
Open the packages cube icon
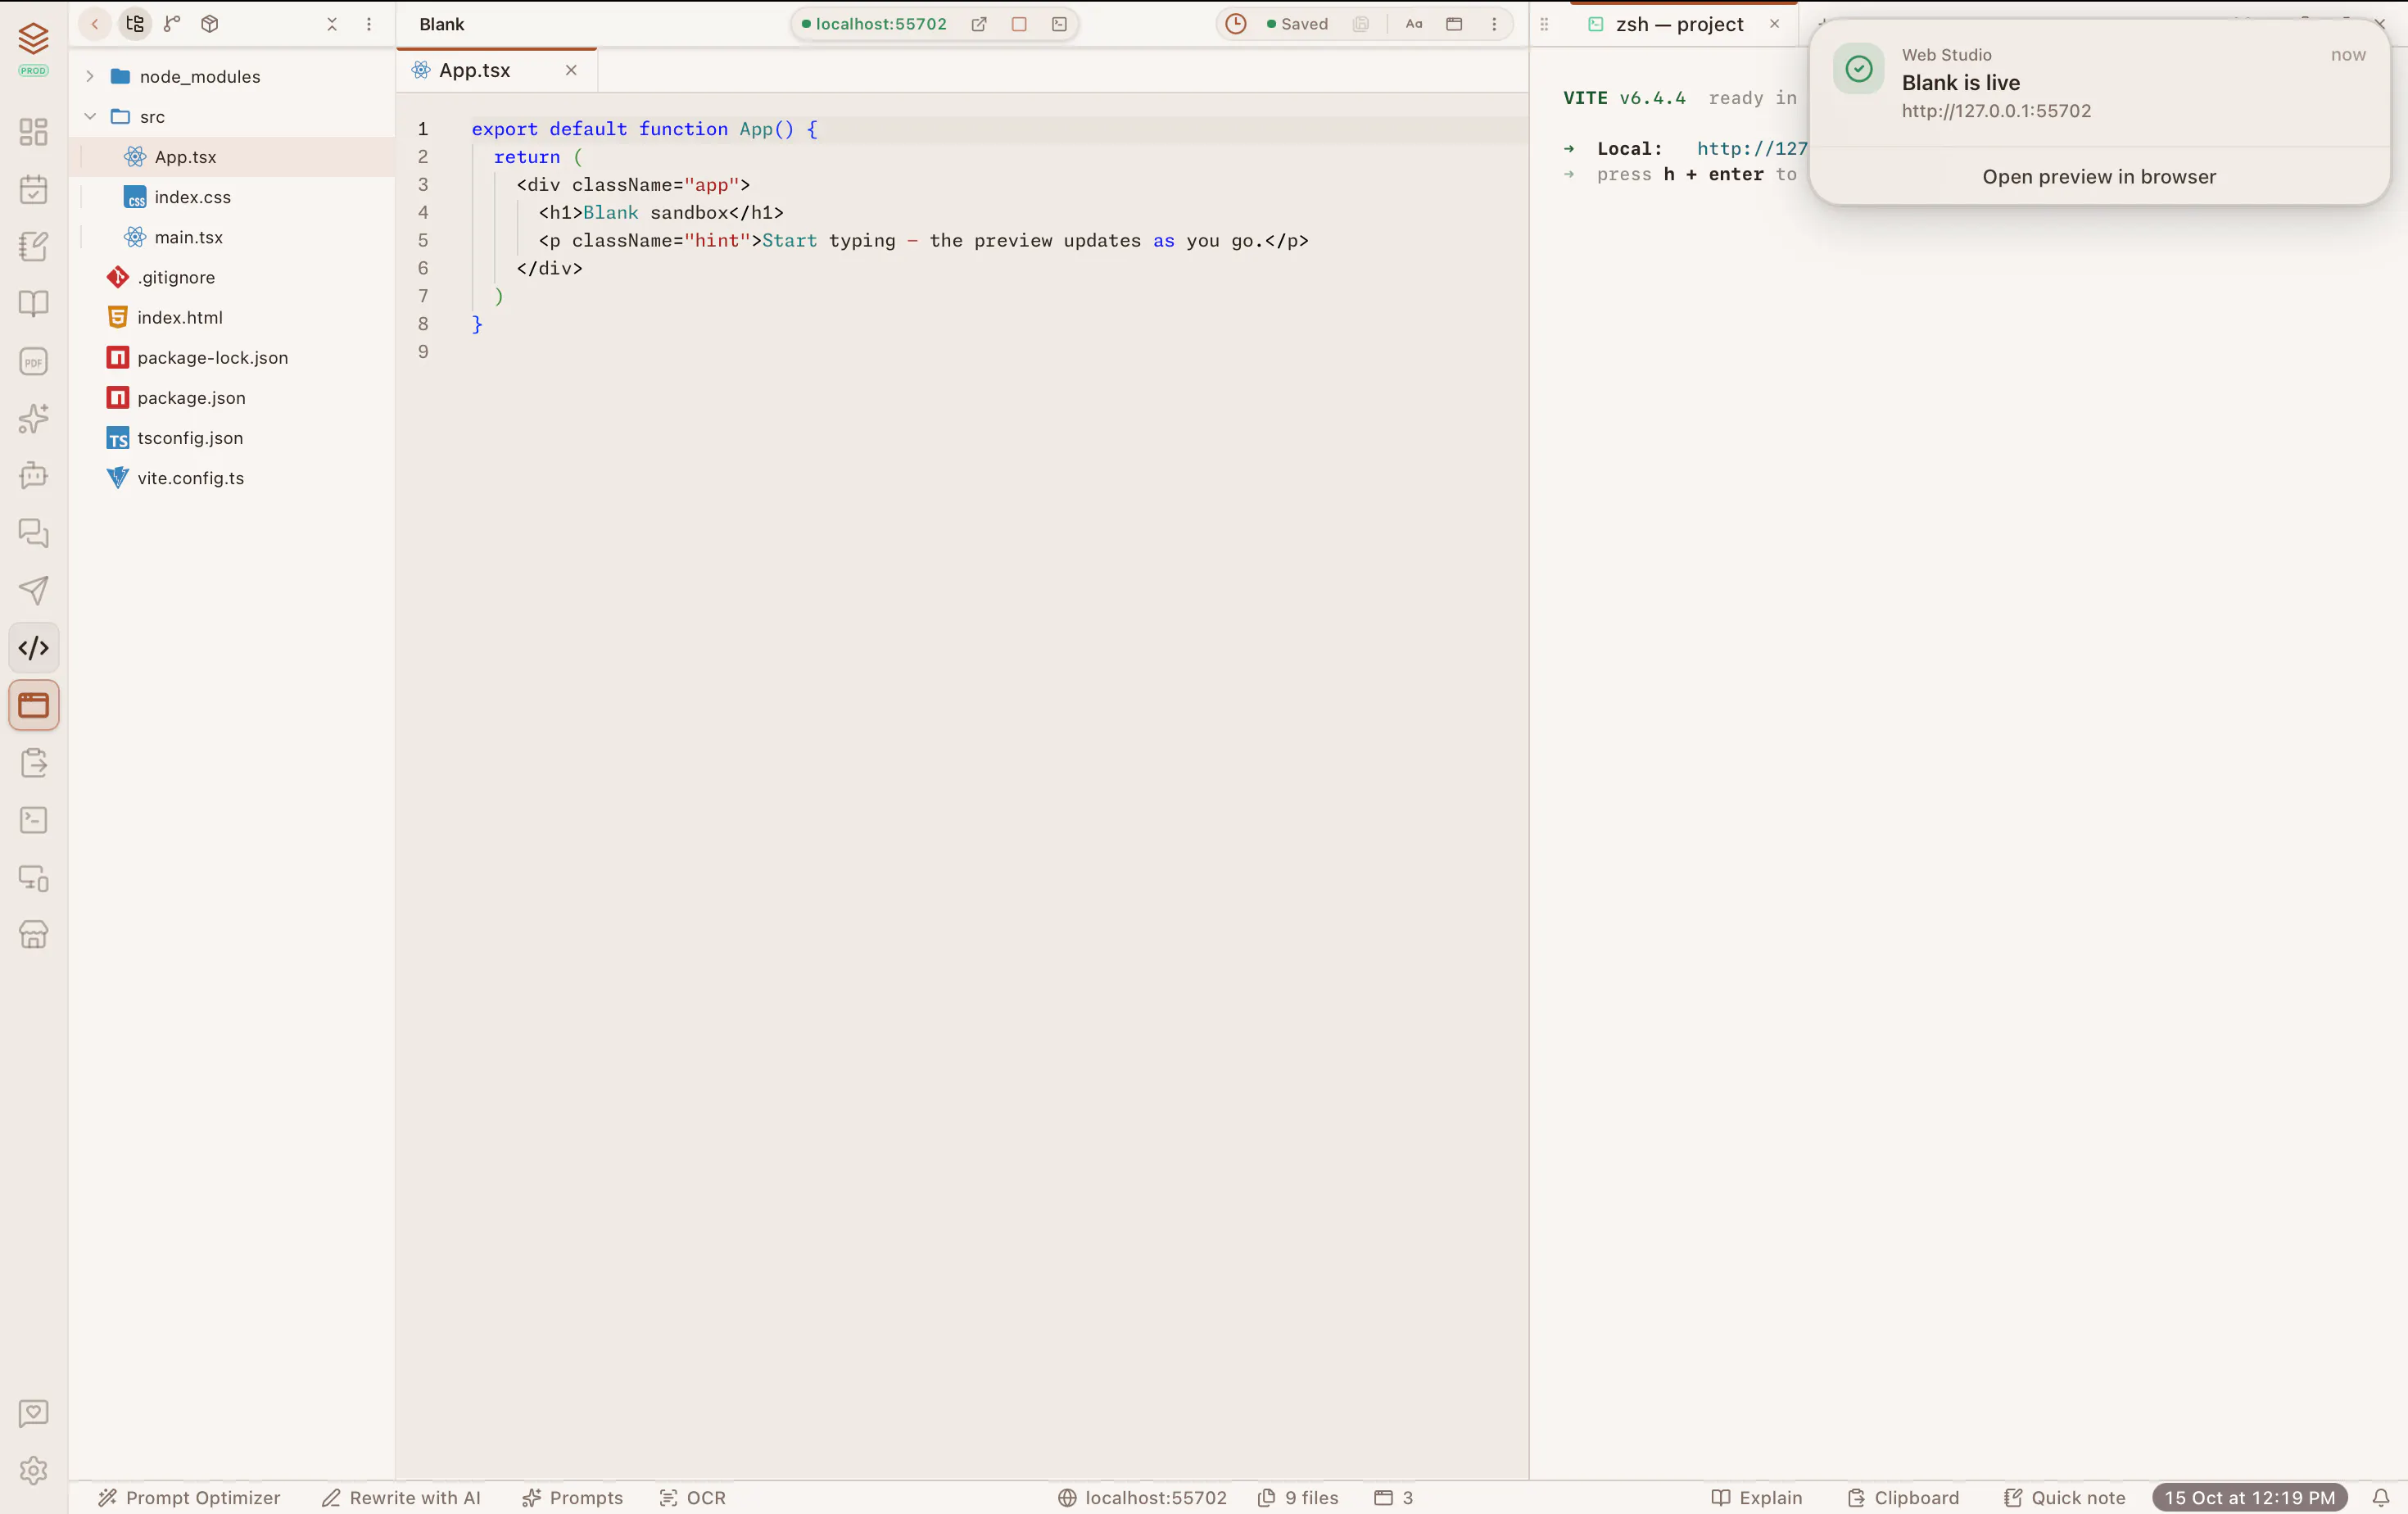[210, 24]
